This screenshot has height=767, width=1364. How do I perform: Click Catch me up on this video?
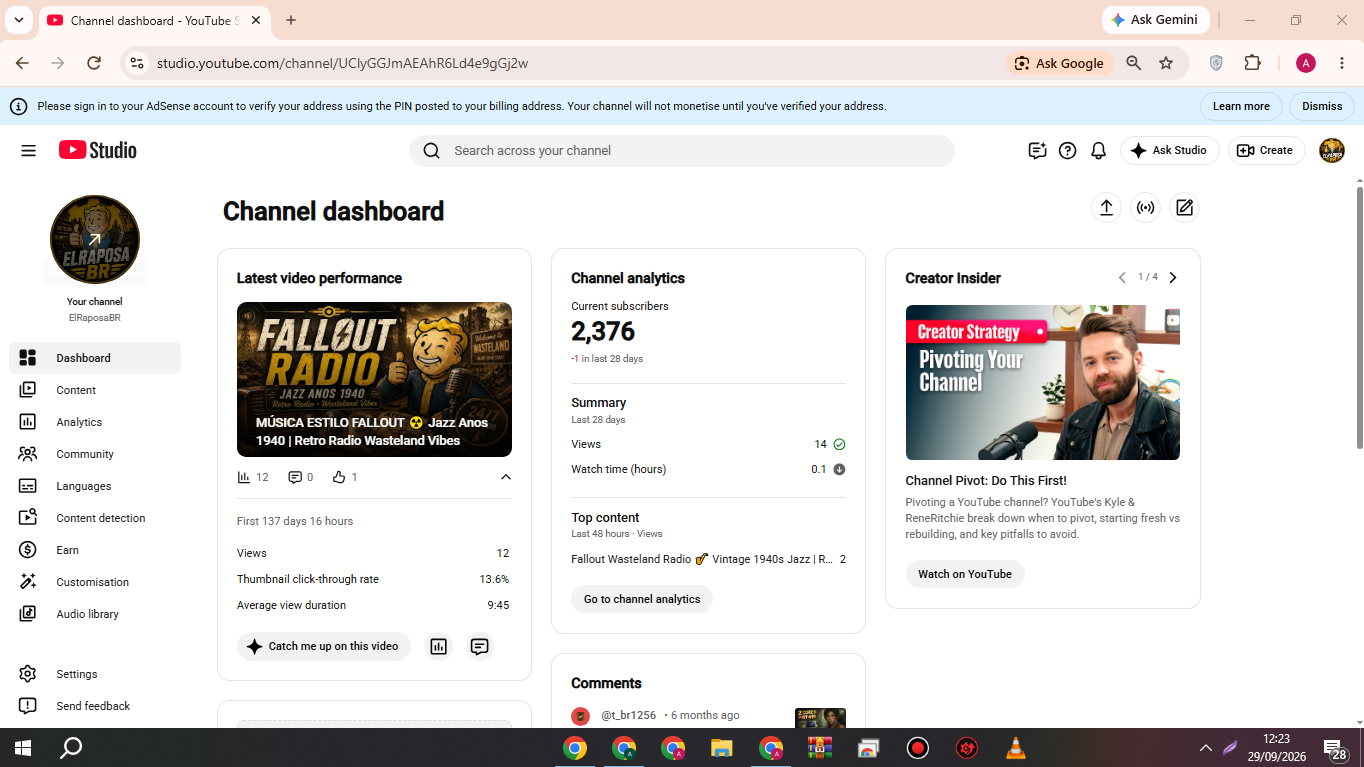(324, 646)
